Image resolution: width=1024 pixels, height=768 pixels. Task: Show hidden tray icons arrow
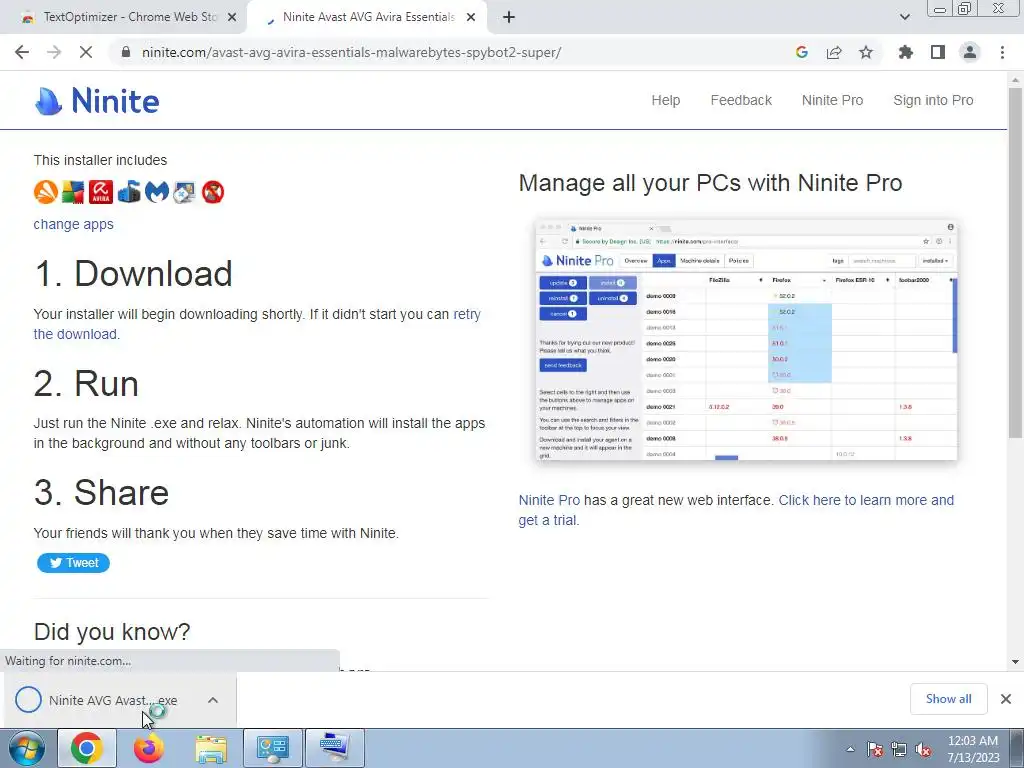[x=850, y=750]
